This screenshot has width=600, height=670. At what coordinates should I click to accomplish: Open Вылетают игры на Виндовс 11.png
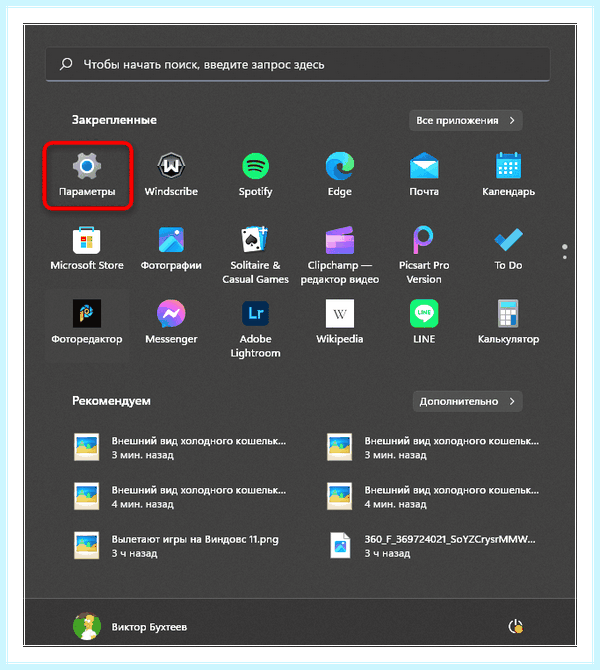tap(176, 546)
